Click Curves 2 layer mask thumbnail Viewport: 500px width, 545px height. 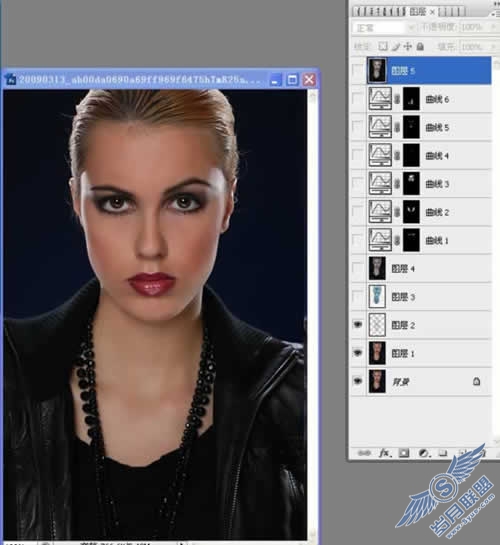click(x=411, y=212)
